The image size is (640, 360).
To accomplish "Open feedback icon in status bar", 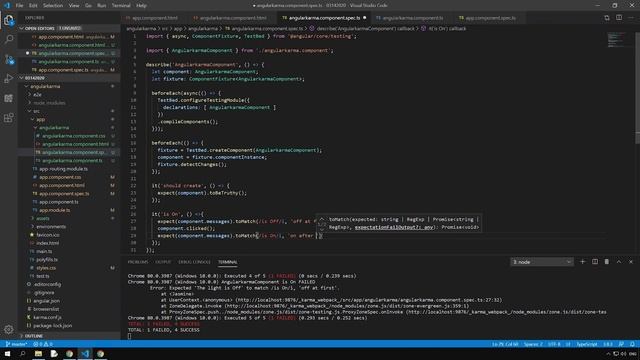I will (x=621, y=344).
